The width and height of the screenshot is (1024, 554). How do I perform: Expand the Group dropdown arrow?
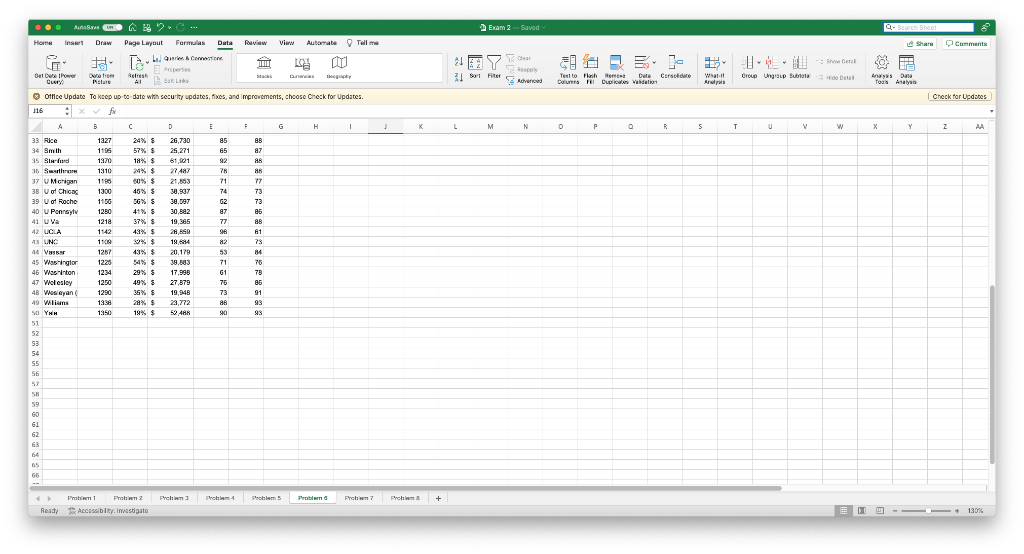tap(759, 63)
